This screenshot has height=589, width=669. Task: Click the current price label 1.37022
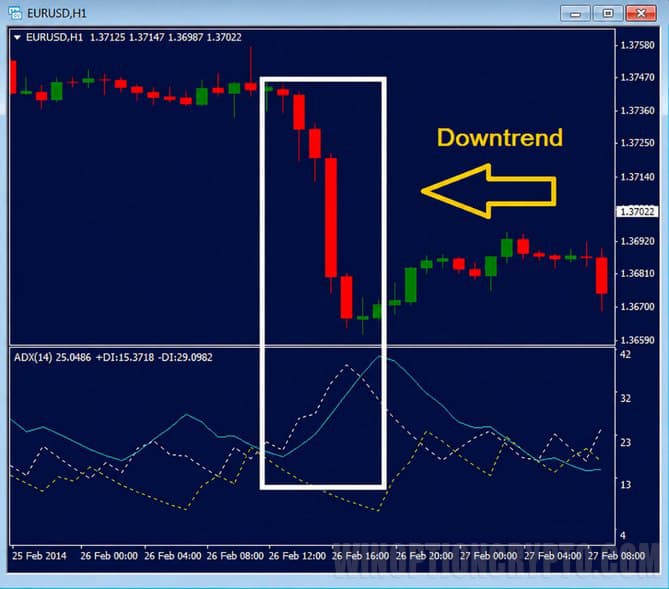click(x=637, y=211)
